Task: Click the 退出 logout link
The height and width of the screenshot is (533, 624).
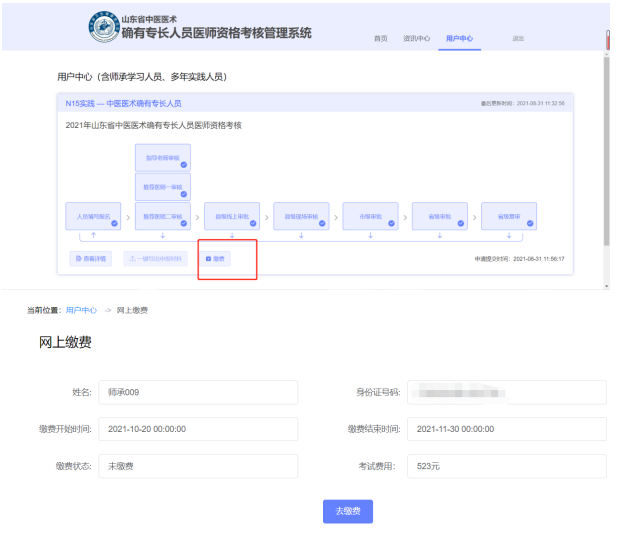Action: coord(518,38)
